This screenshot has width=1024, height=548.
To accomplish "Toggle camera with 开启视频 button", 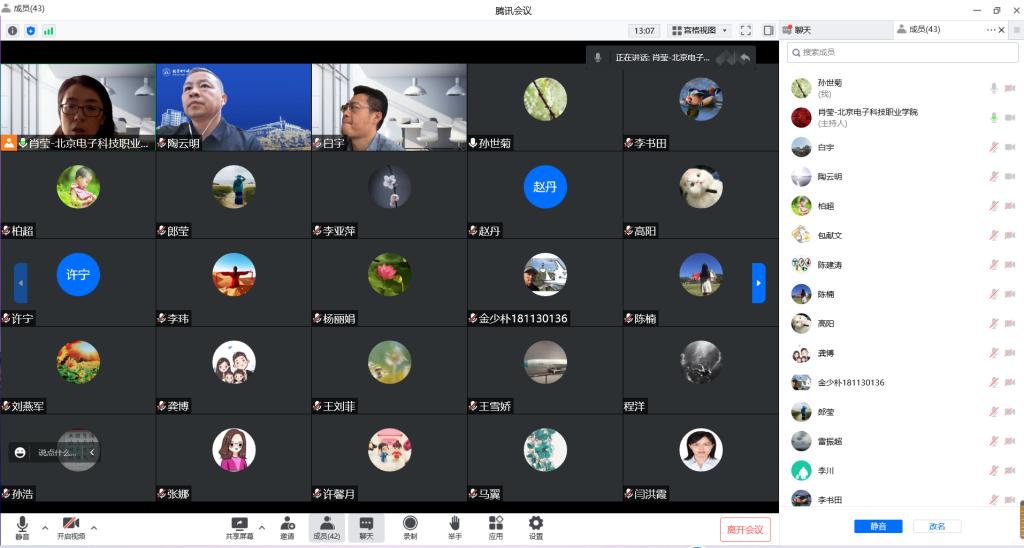I will [x=71, y=527].
